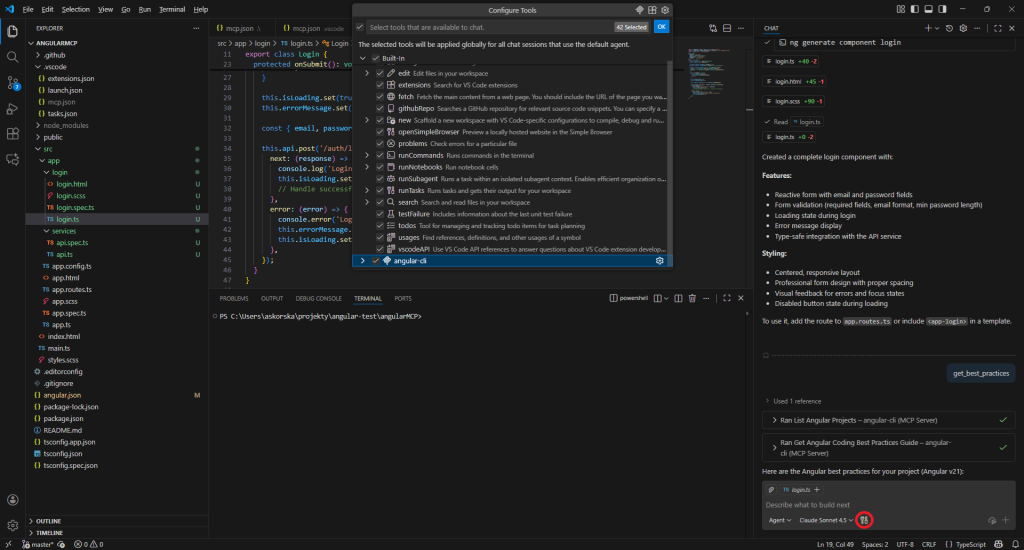1024x550 pixels.
Task: Uncheck the angular-cli checkbox
Action: (376, 261)
